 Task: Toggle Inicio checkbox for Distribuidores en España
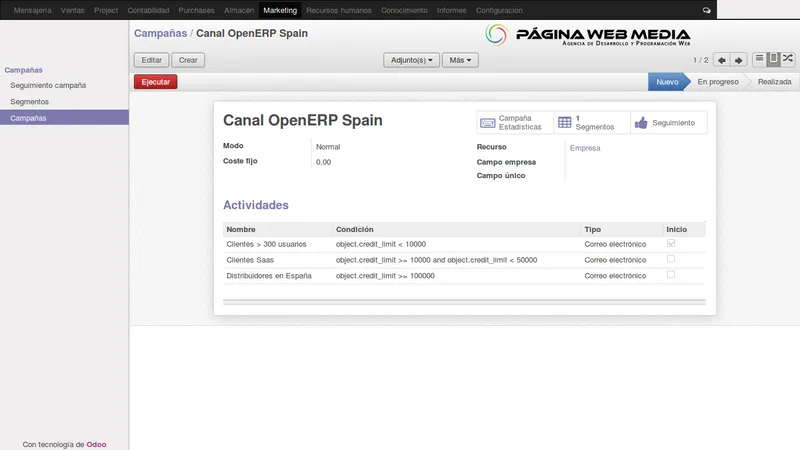coord(671,275)
